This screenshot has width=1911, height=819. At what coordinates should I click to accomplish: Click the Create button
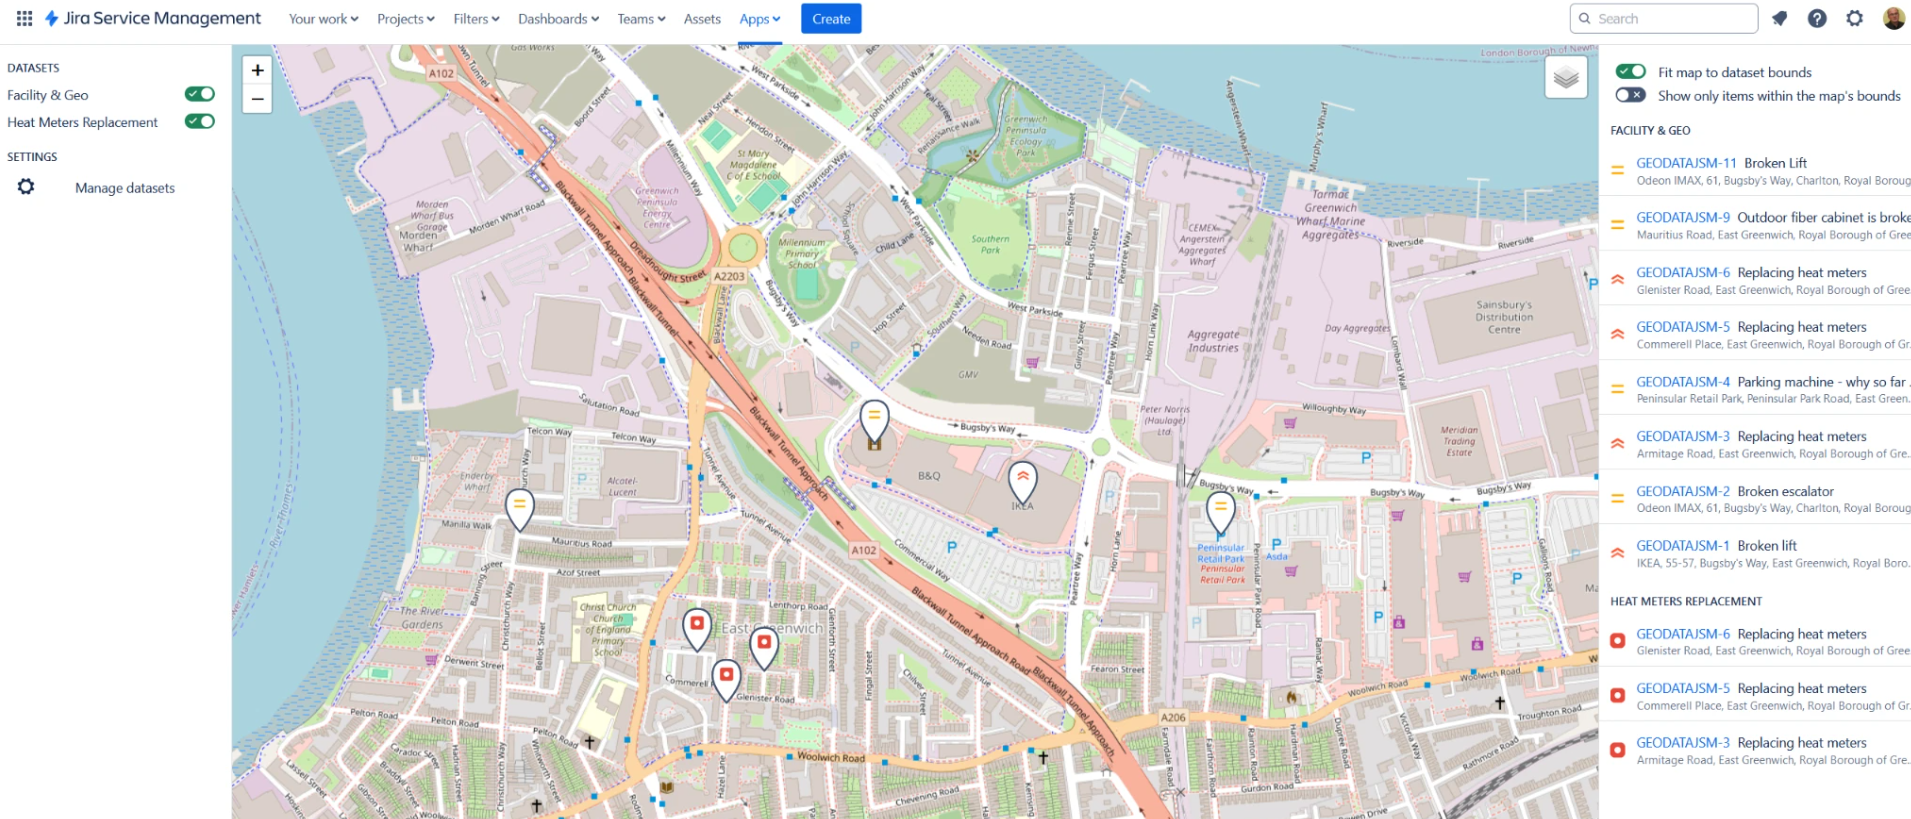831,19
